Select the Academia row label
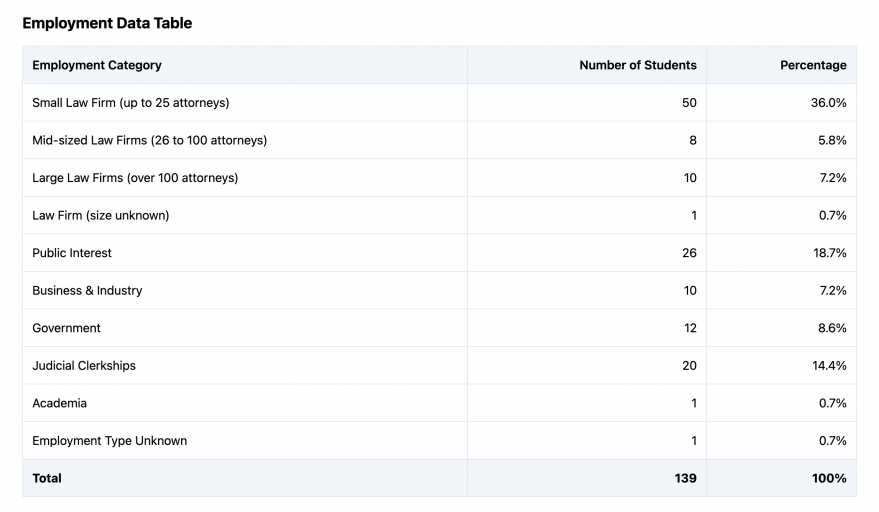This screenshot has width=879, height=512. click(x=60, y=403)
